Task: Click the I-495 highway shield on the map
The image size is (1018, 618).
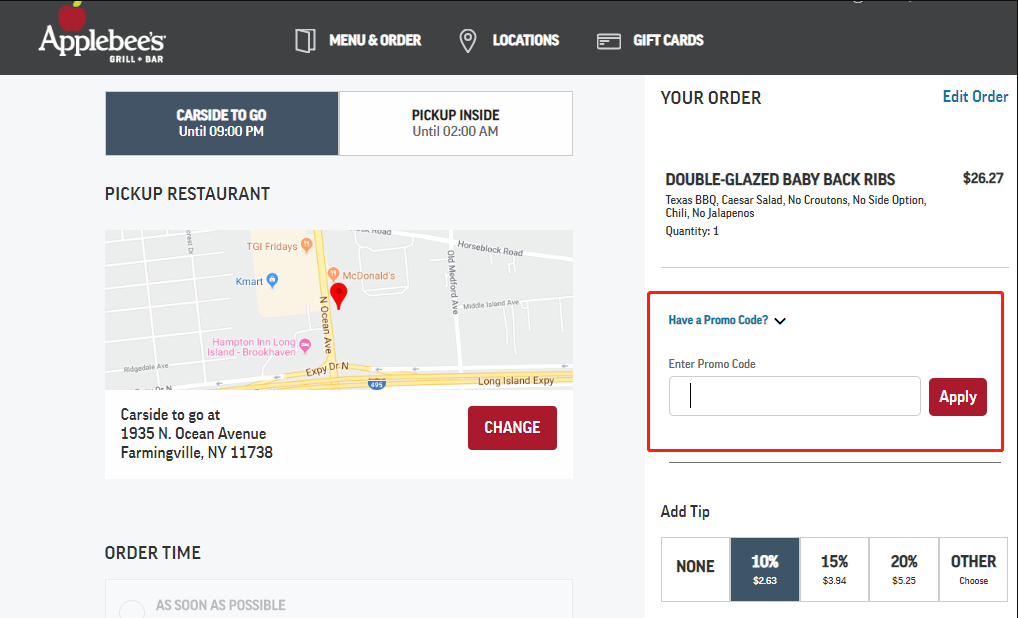Action: [377, 384]
